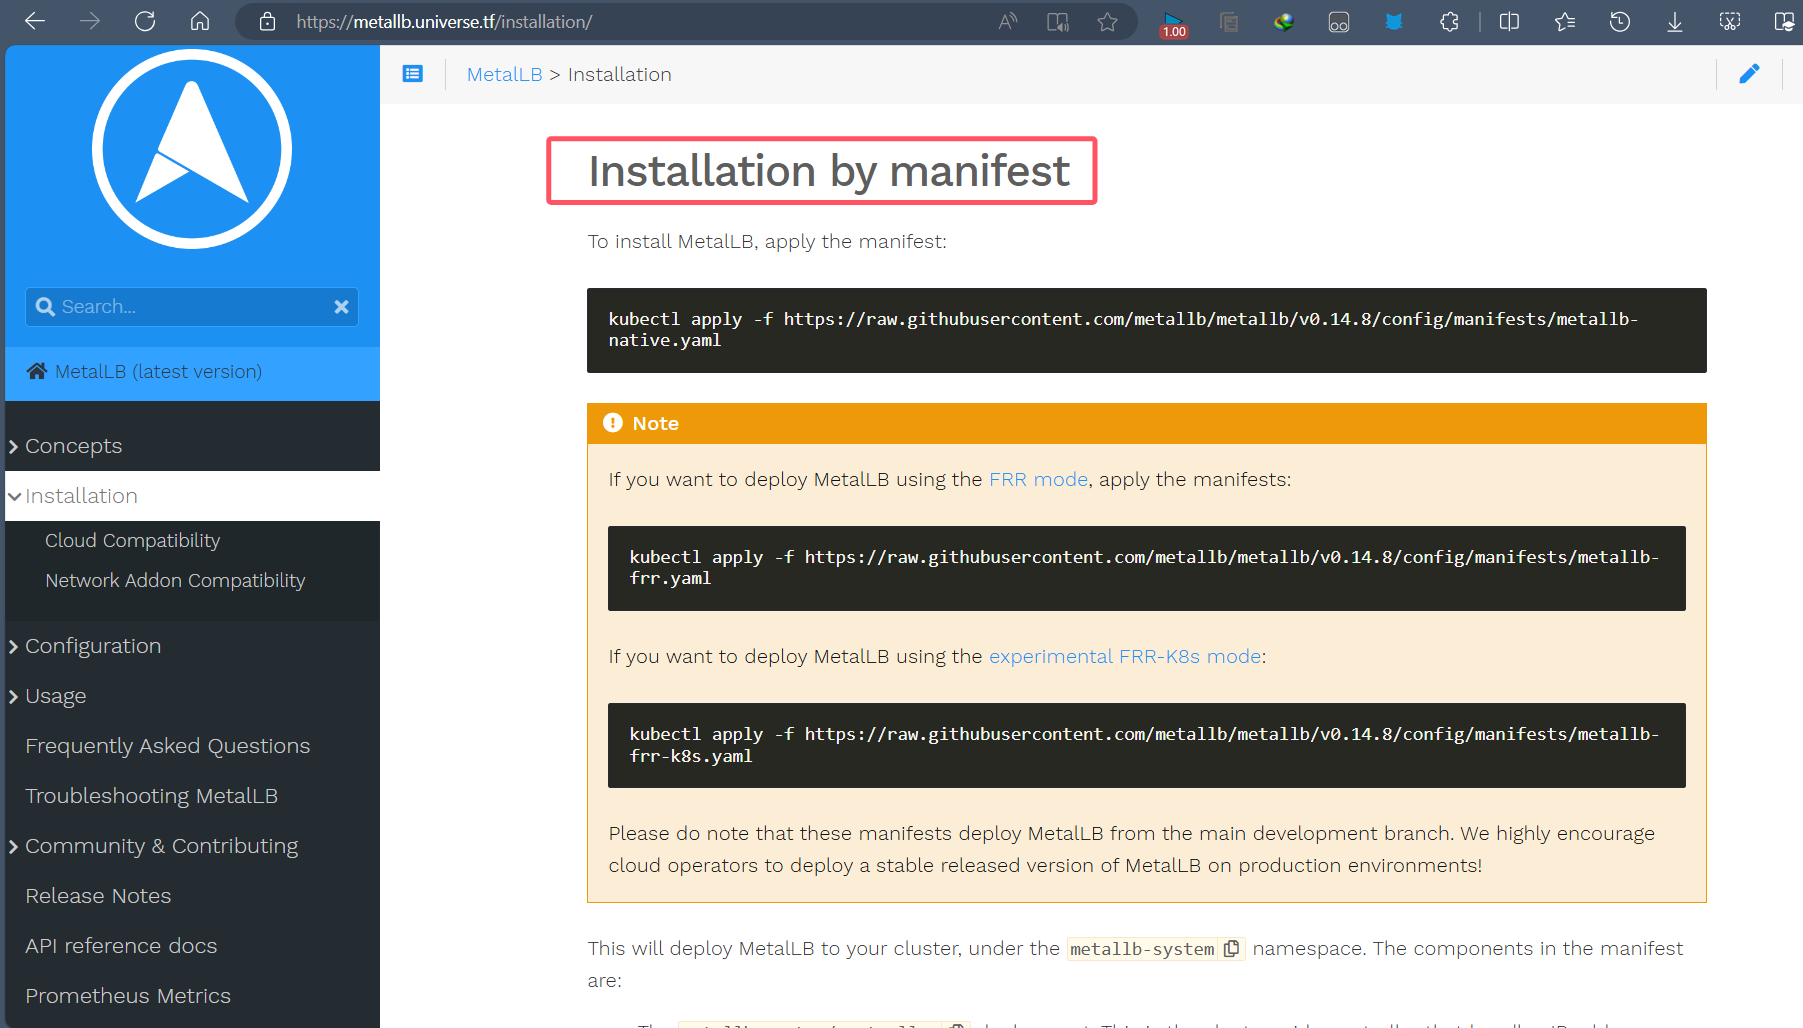Viewport: 1803px width, 1028px height.
Task: Follow the MetalLB breadcrumb link
Action: [x=504, y=74]
